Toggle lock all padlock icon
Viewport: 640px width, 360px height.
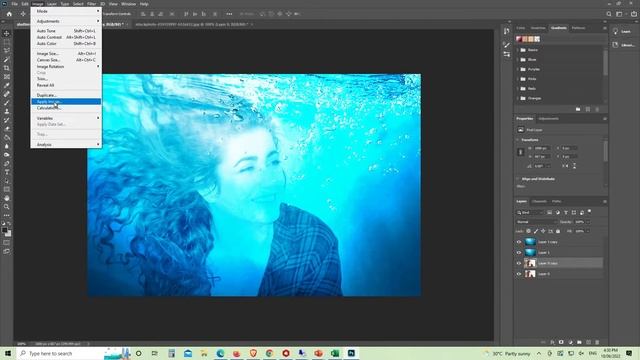[x=558, y=231]
